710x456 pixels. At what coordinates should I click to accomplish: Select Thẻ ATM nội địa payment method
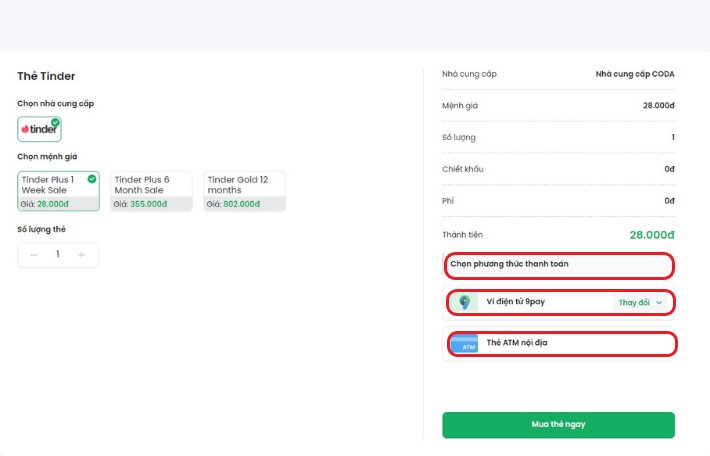pos(558,343)
